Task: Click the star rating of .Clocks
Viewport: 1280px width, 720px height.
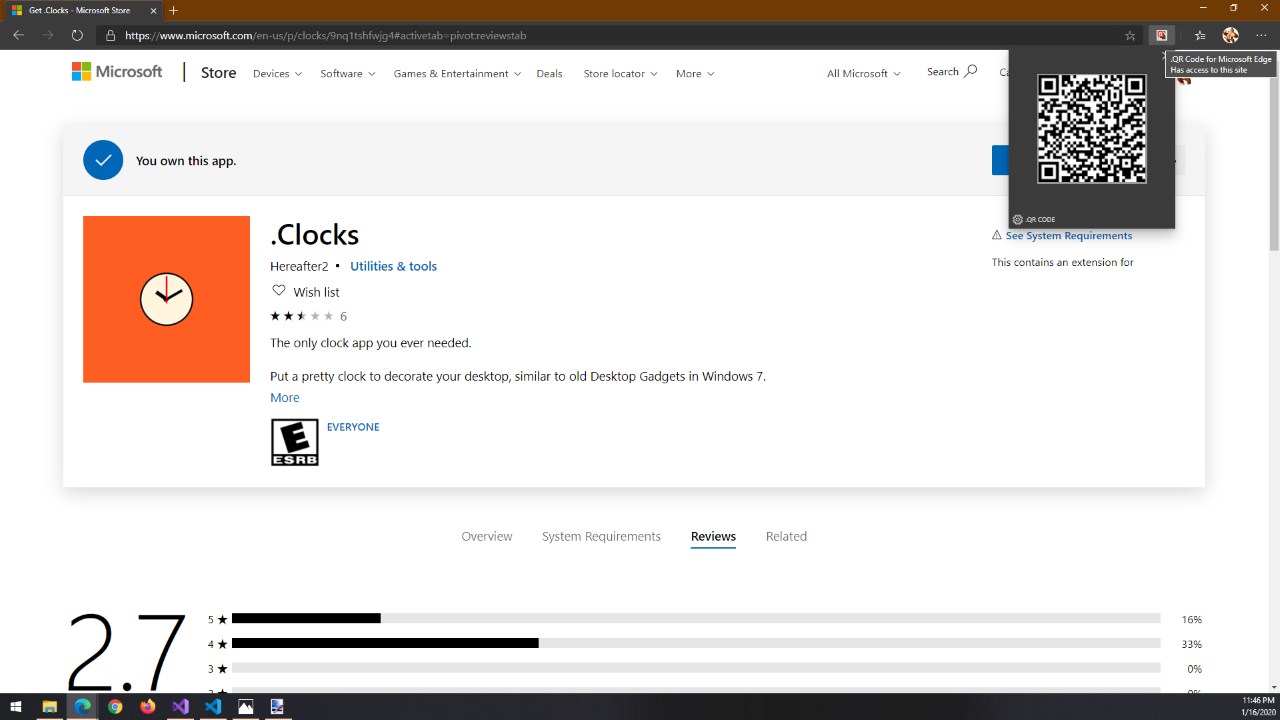Action: click(302, 316)
